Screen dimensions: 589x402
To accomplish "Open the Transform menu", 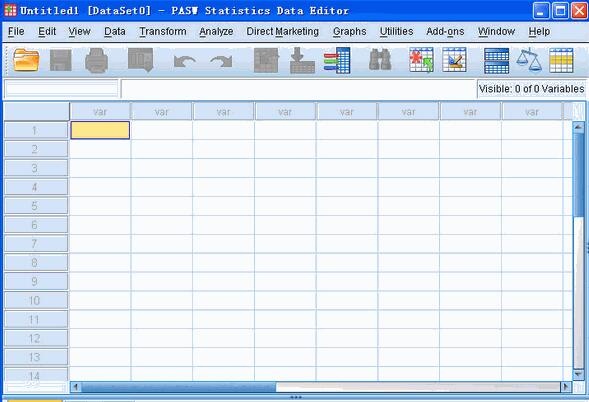I will click(163, 32).
